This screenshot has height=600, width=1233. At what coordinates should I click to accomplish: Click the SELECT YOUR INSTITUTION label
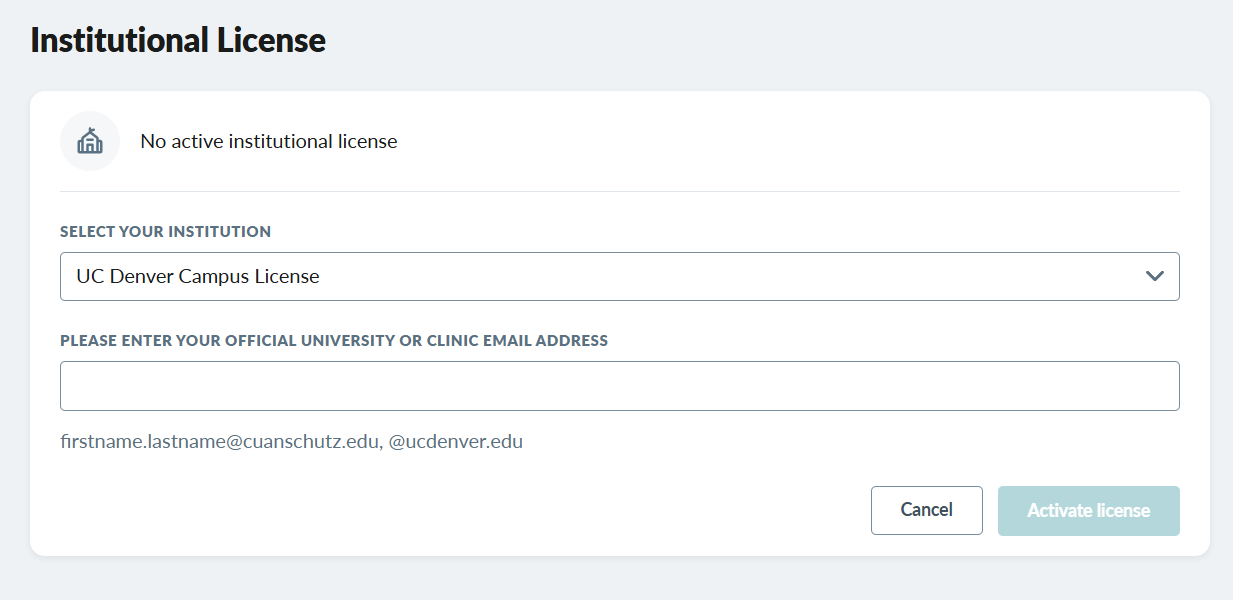click(165, 231)
